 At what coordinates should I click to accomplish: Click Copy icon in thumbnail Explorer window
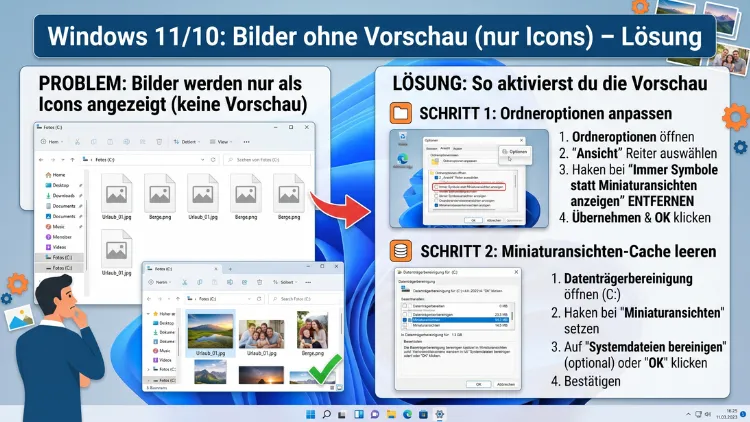pyautogui.click(x=199, y=282)
